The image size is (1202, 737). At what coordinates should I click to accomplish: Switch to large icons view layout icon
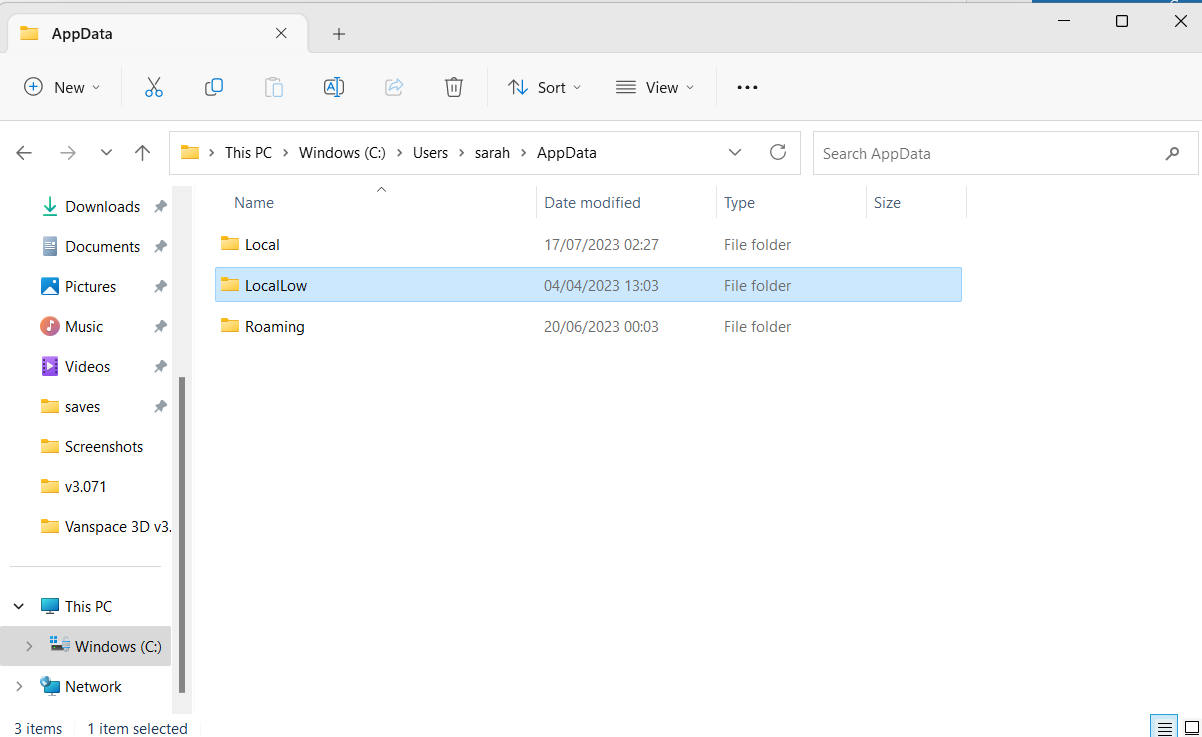click(x=1191, y=727)
